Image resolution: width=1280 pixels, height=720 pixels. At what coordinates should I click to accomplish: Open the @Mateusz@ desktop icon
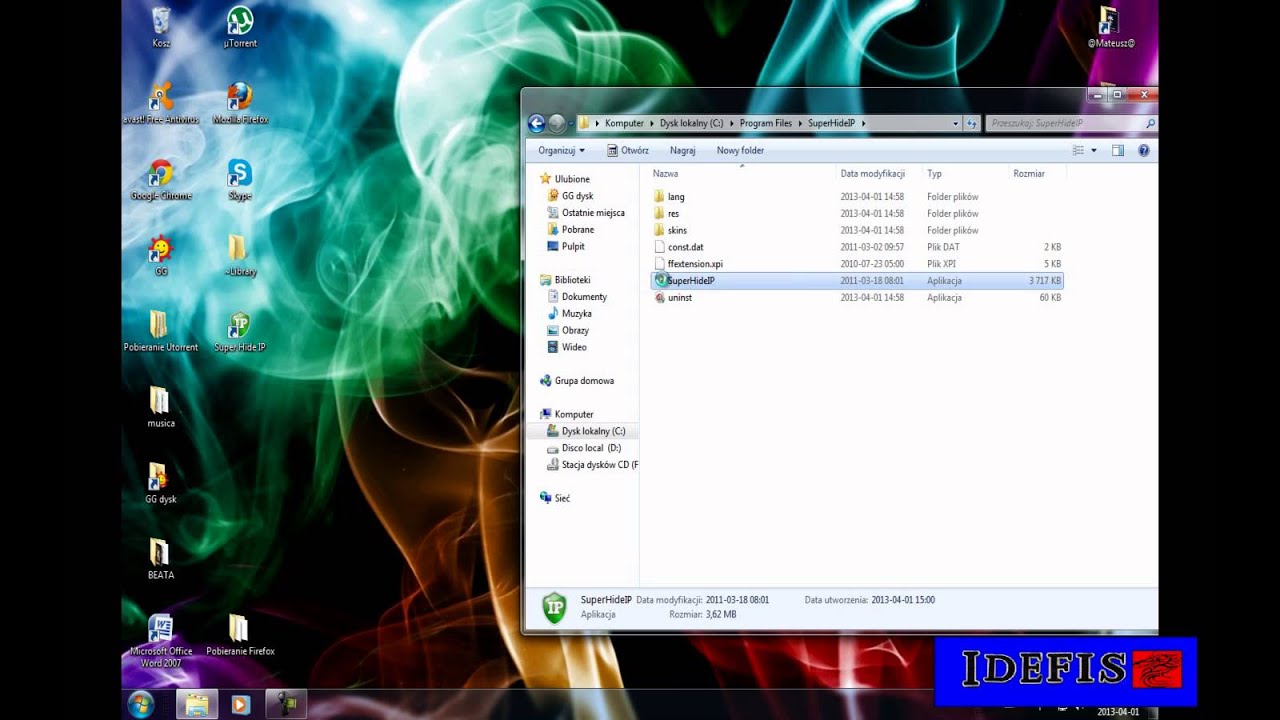1110,27
